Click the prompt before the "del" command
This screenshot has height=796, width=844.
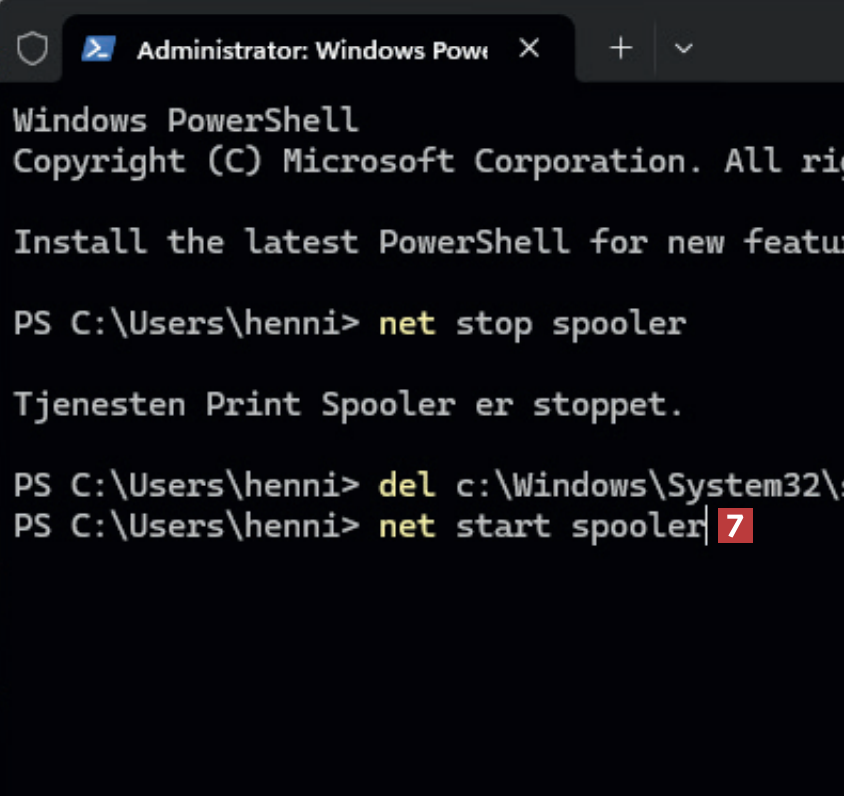tap(186, 486)
